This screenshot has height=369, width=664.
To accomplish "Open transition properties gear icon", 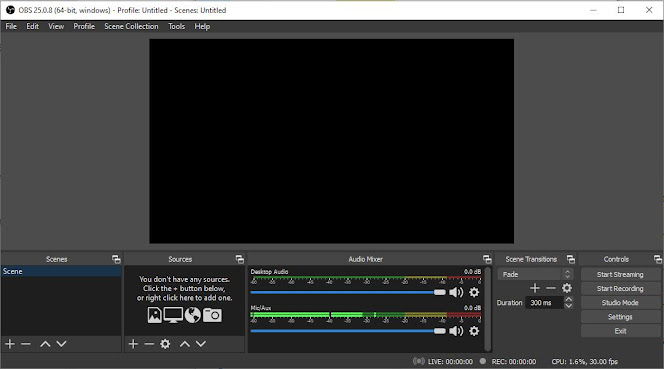I will [x=567, y=288].
